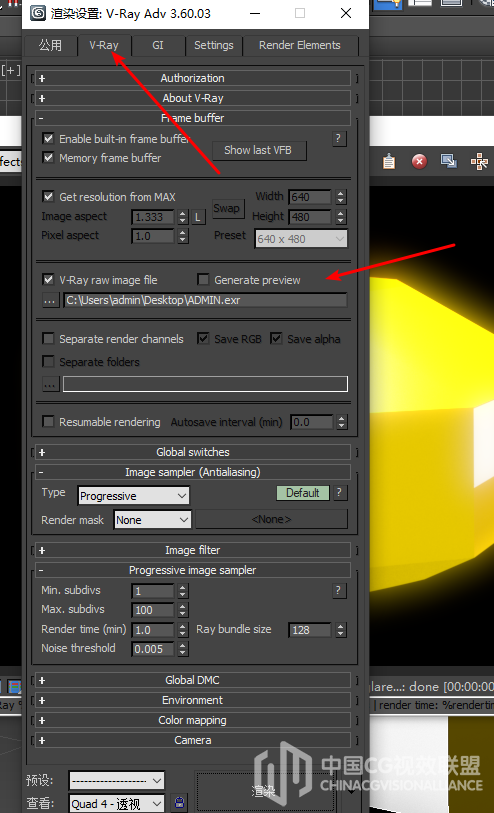Image resolution: width=494 pixels, height=813 pixels.
Task: Click the empty separate channels path field
Action: pyautogui.click(x=205, y=384)
